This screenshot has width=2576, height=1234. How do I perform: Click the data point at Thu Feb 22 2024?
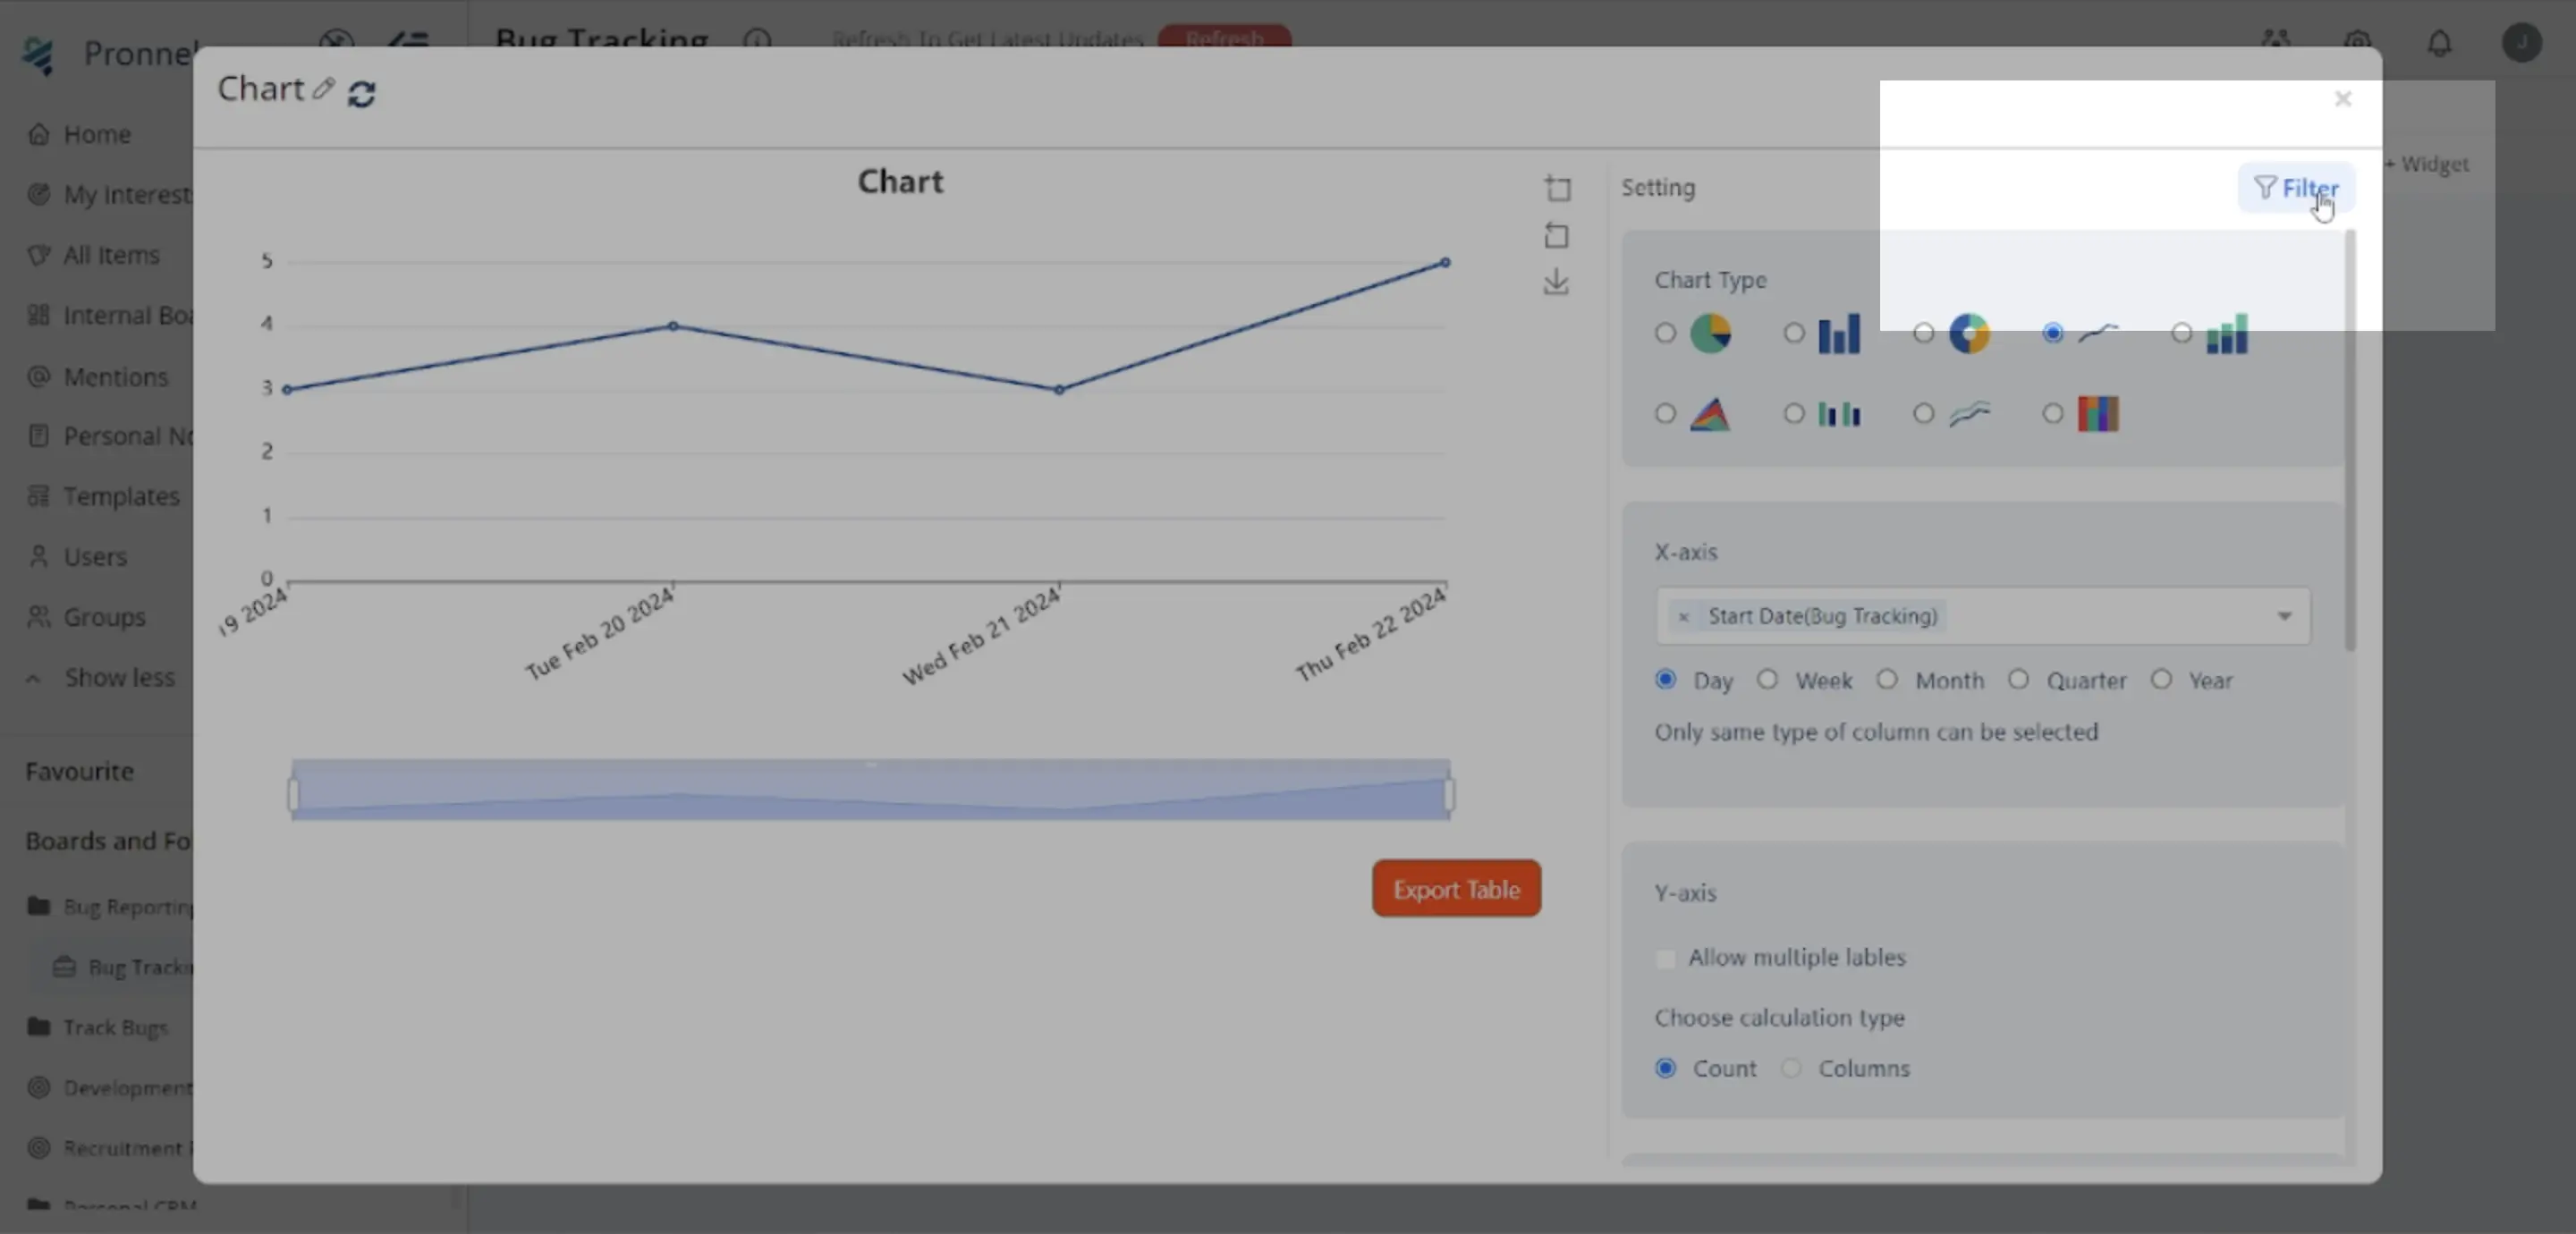tap(1445, 262)
